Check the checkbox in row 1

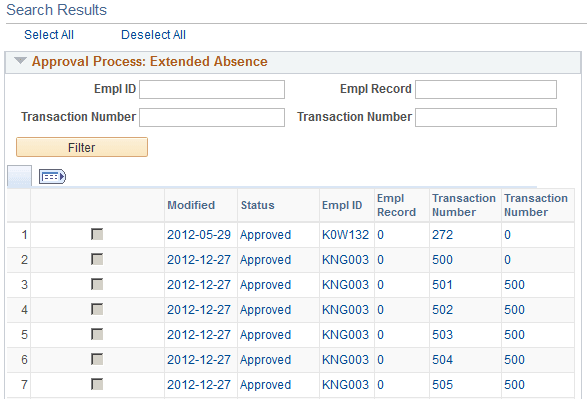[x=97, y=234]
